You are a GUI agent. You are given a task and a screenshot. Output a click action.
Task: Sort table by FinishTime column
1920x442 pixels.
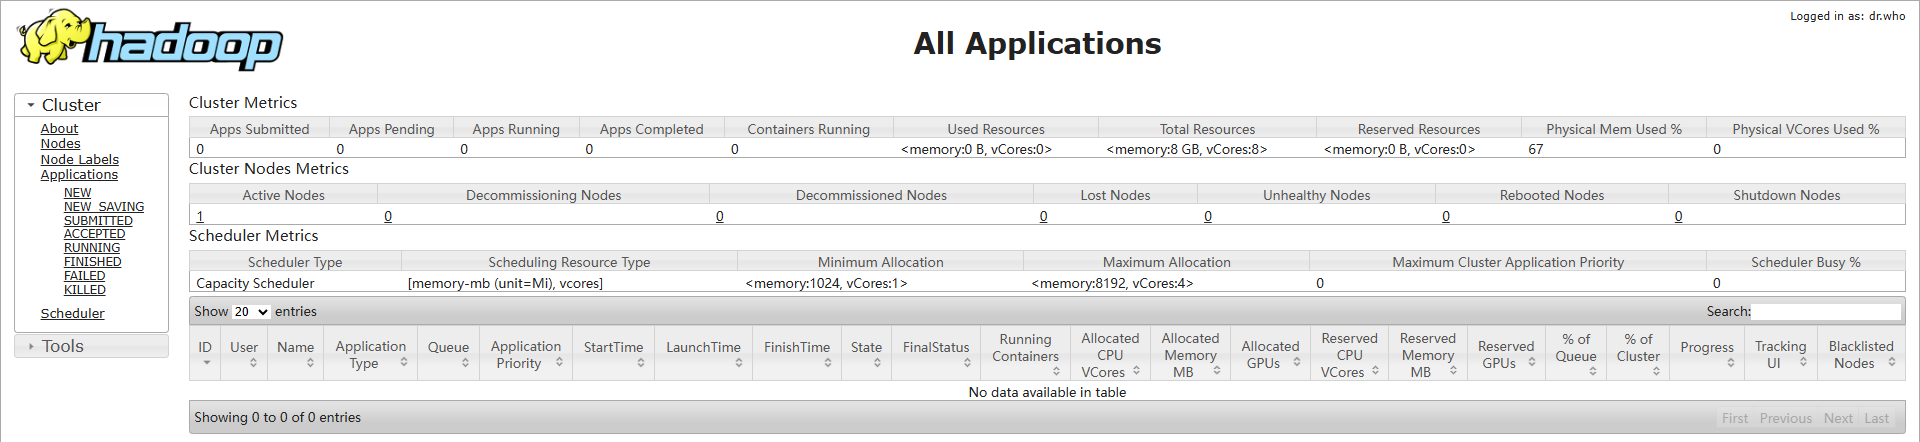pyautogui.click(x=797, y=353)
